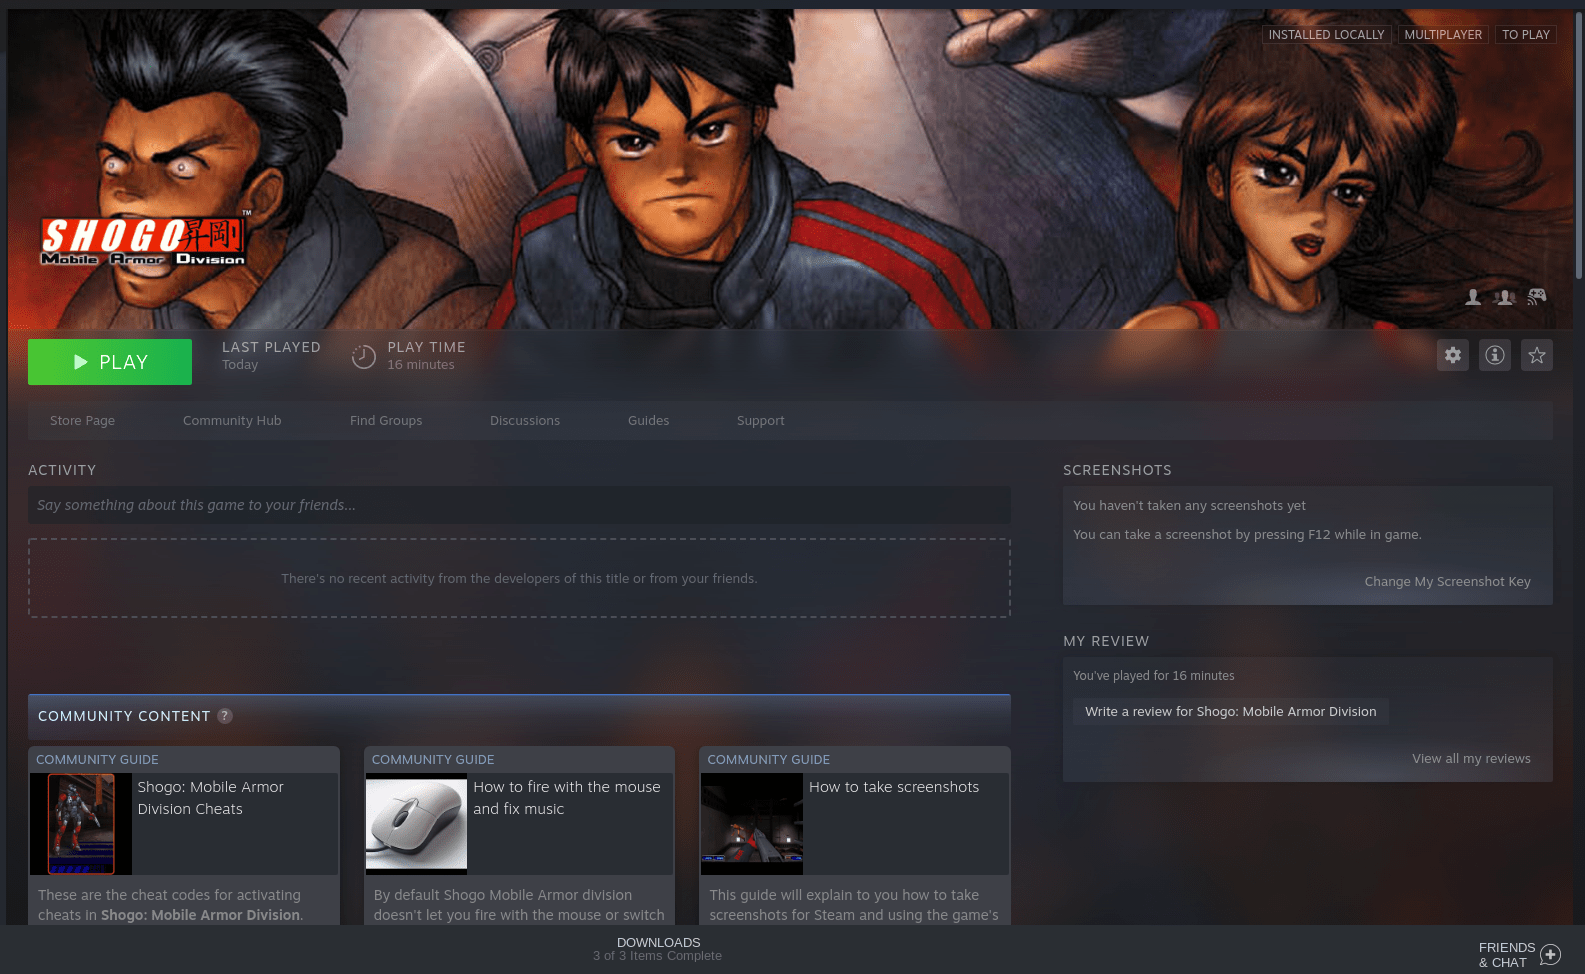Add game to favorites star icon
1585x974 pixels.
1537,355
